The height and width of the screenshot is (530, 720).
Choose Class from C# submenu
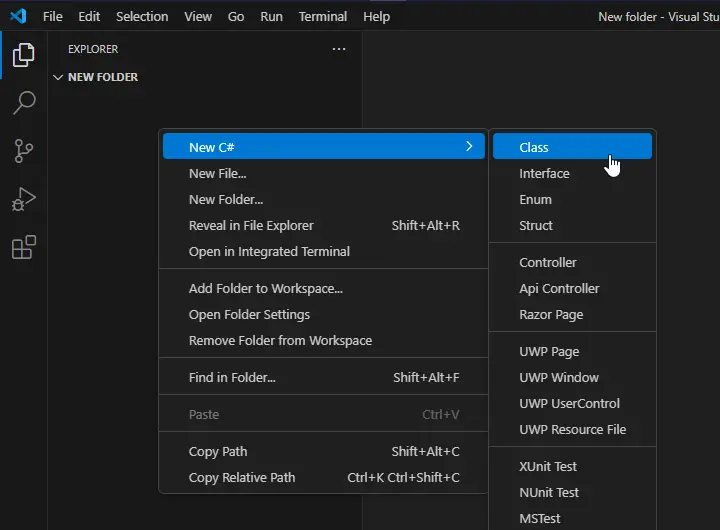tap(534, 147)
